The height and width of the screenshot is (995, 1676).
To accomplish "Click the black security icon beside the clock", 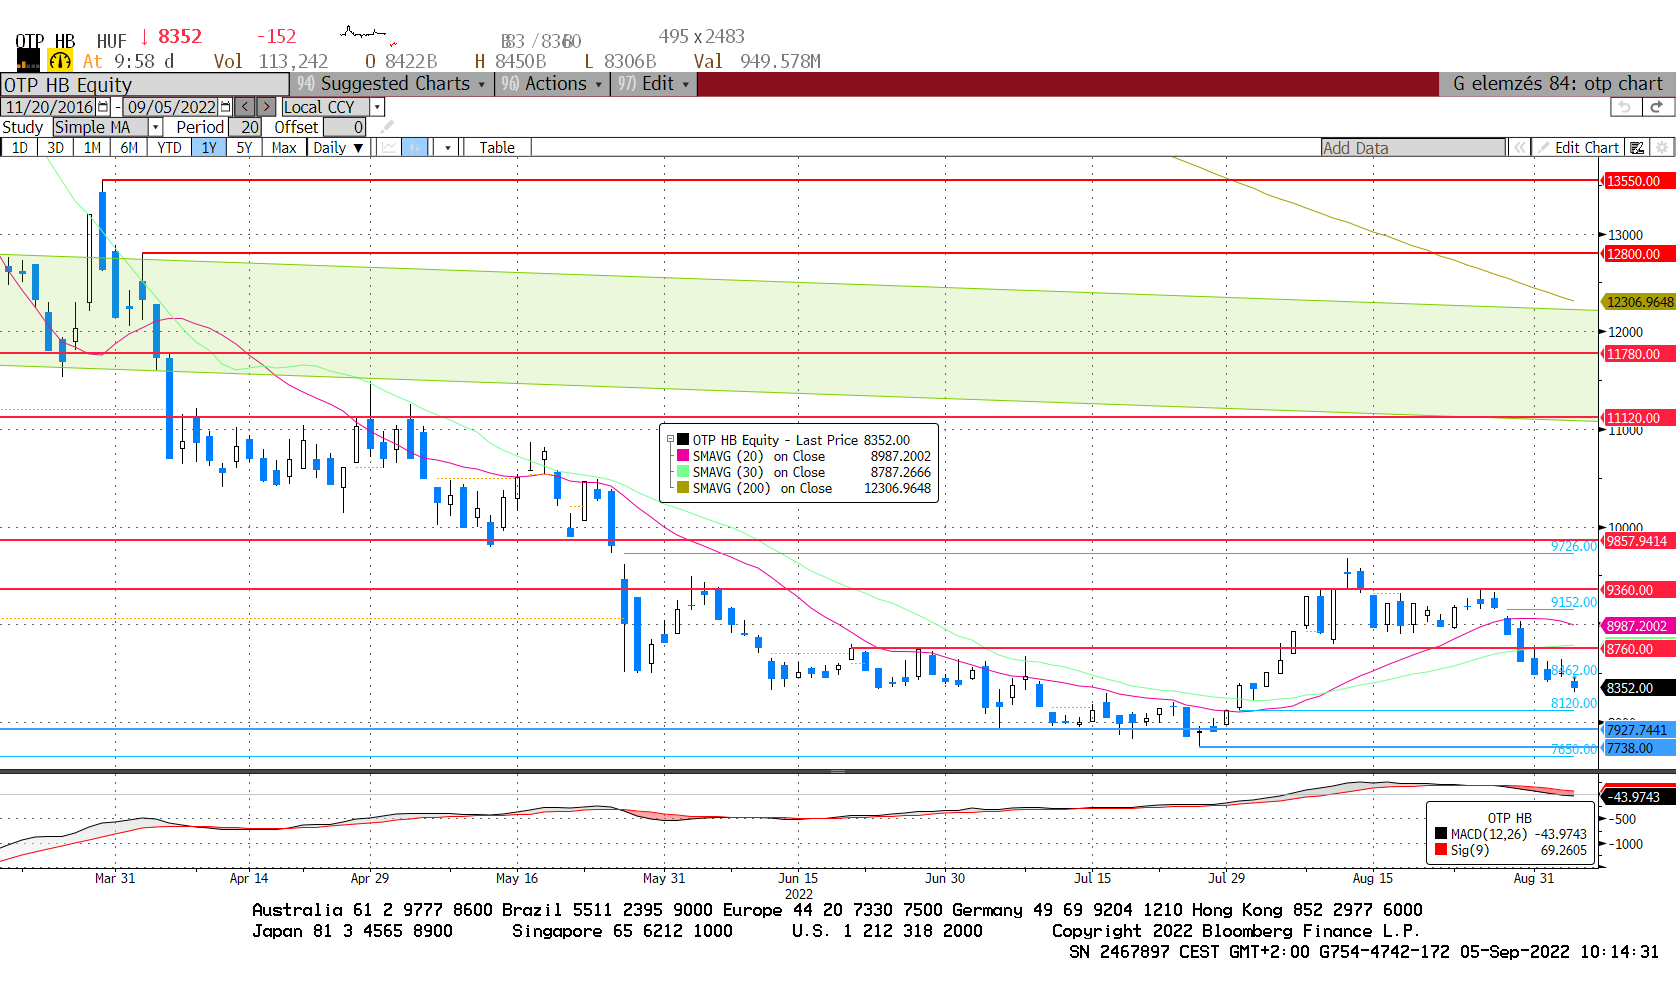I will [28, 61].
